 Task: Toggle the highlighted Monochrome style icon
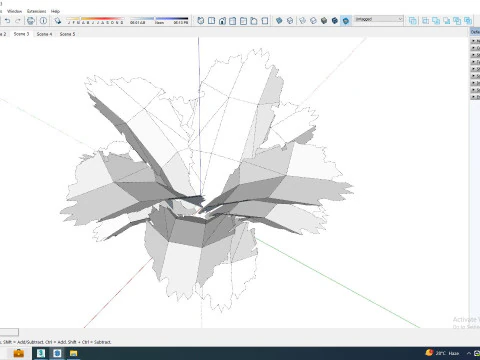tap(346, 21)
